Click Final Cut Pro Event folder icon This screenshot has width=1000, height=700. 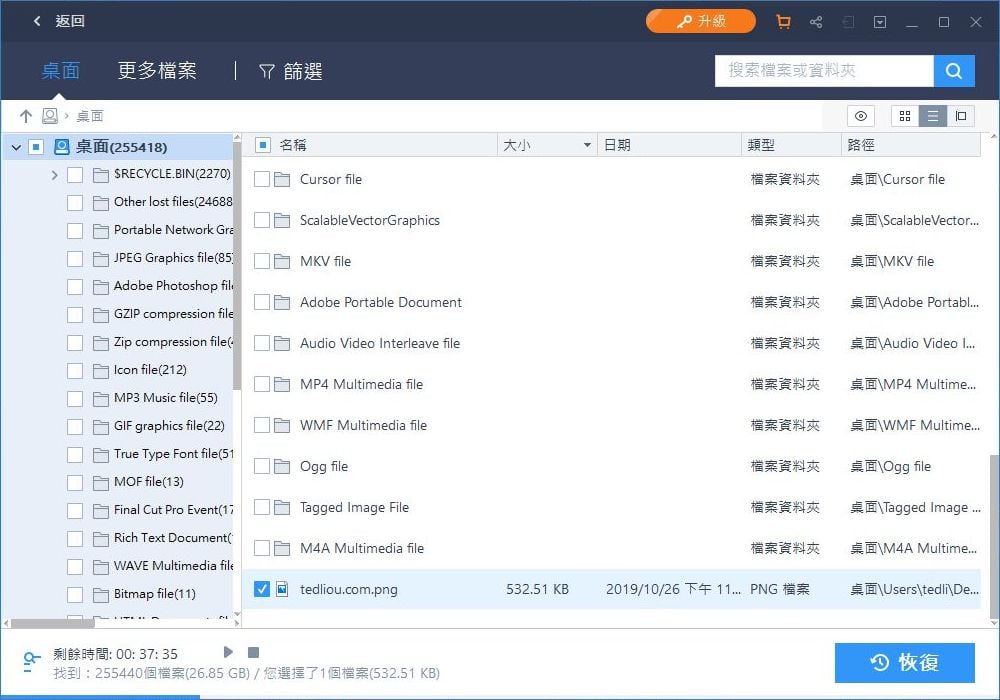[x=101, y=511]
